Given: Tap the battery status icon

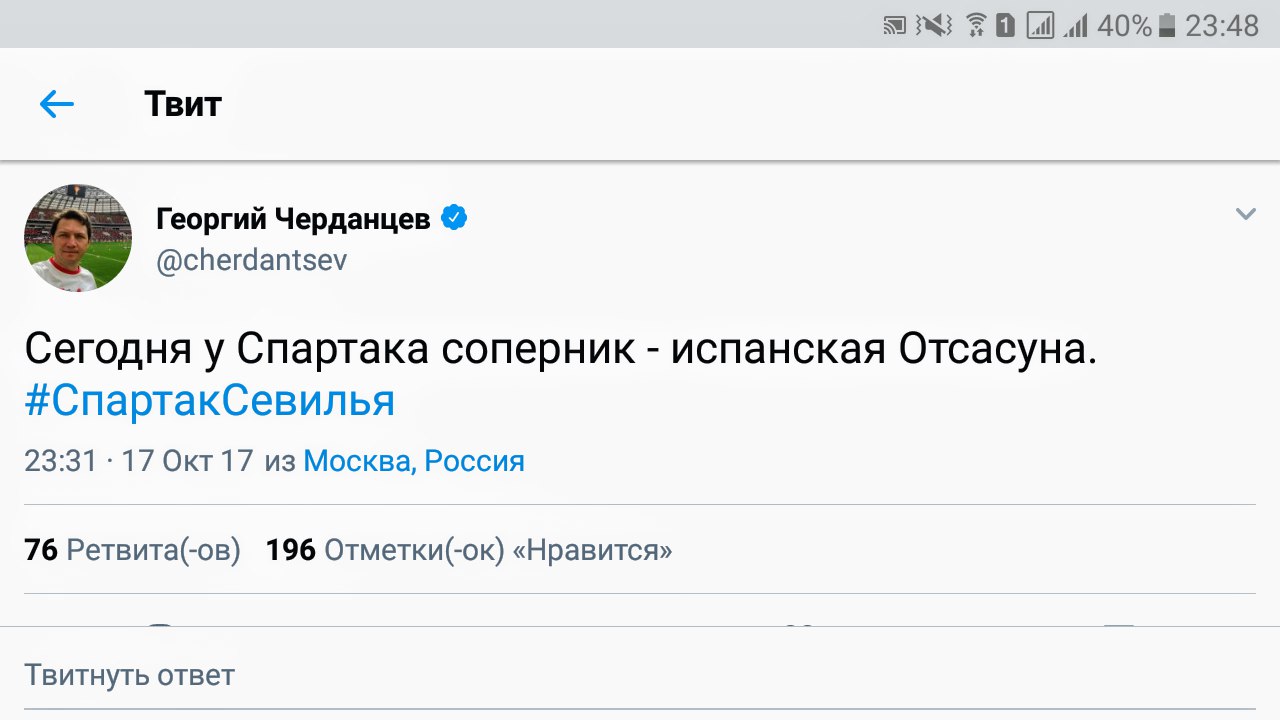Looking at the screenshot, I should [1166, 27].
